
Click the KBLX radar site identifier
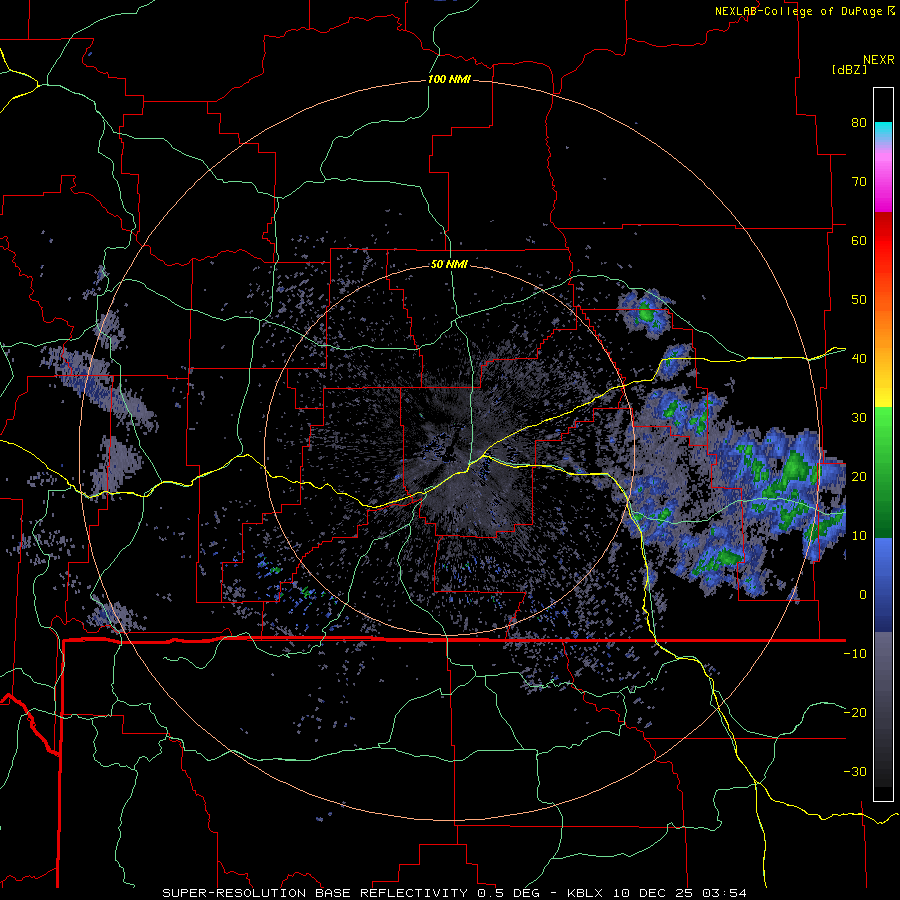tap(584, 893)
